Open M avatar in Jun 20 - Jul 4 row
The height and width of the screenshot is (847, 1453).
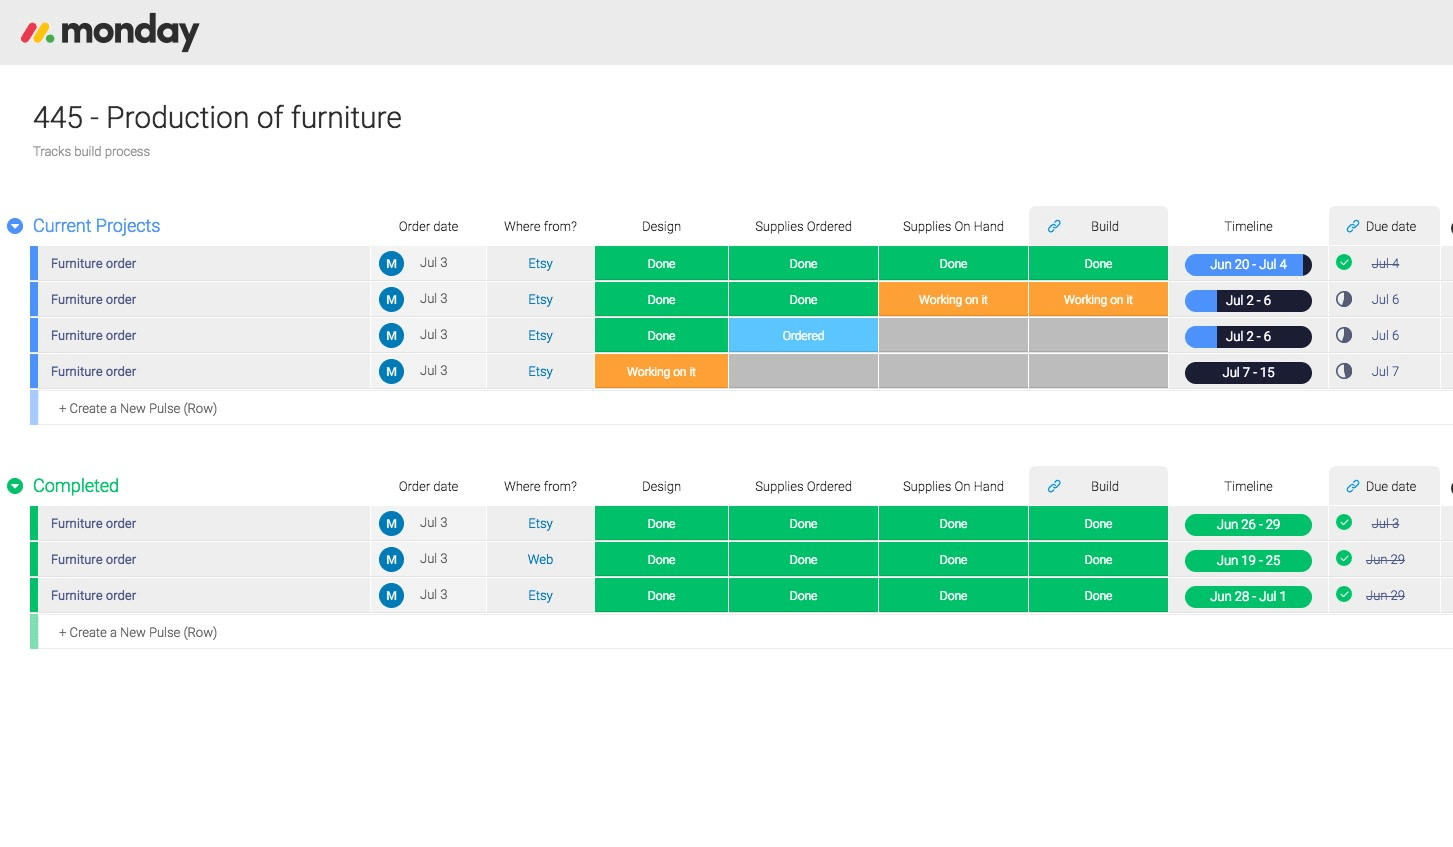(391, 264)
